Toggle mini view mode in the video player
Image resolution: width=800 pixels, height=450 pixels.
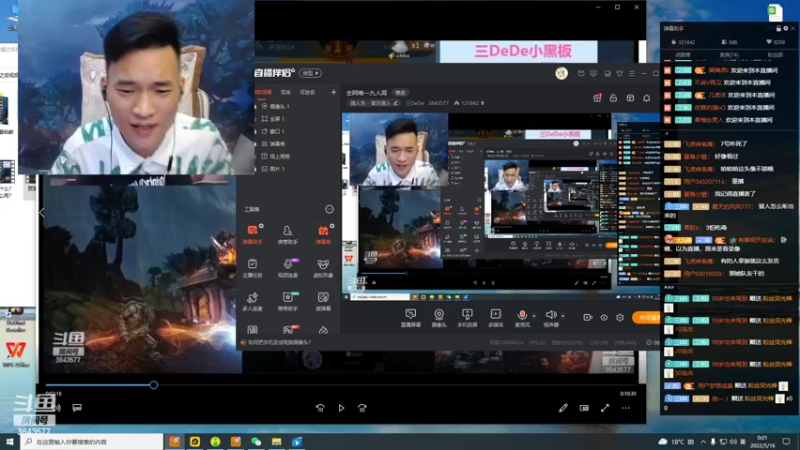pos(584,408)
